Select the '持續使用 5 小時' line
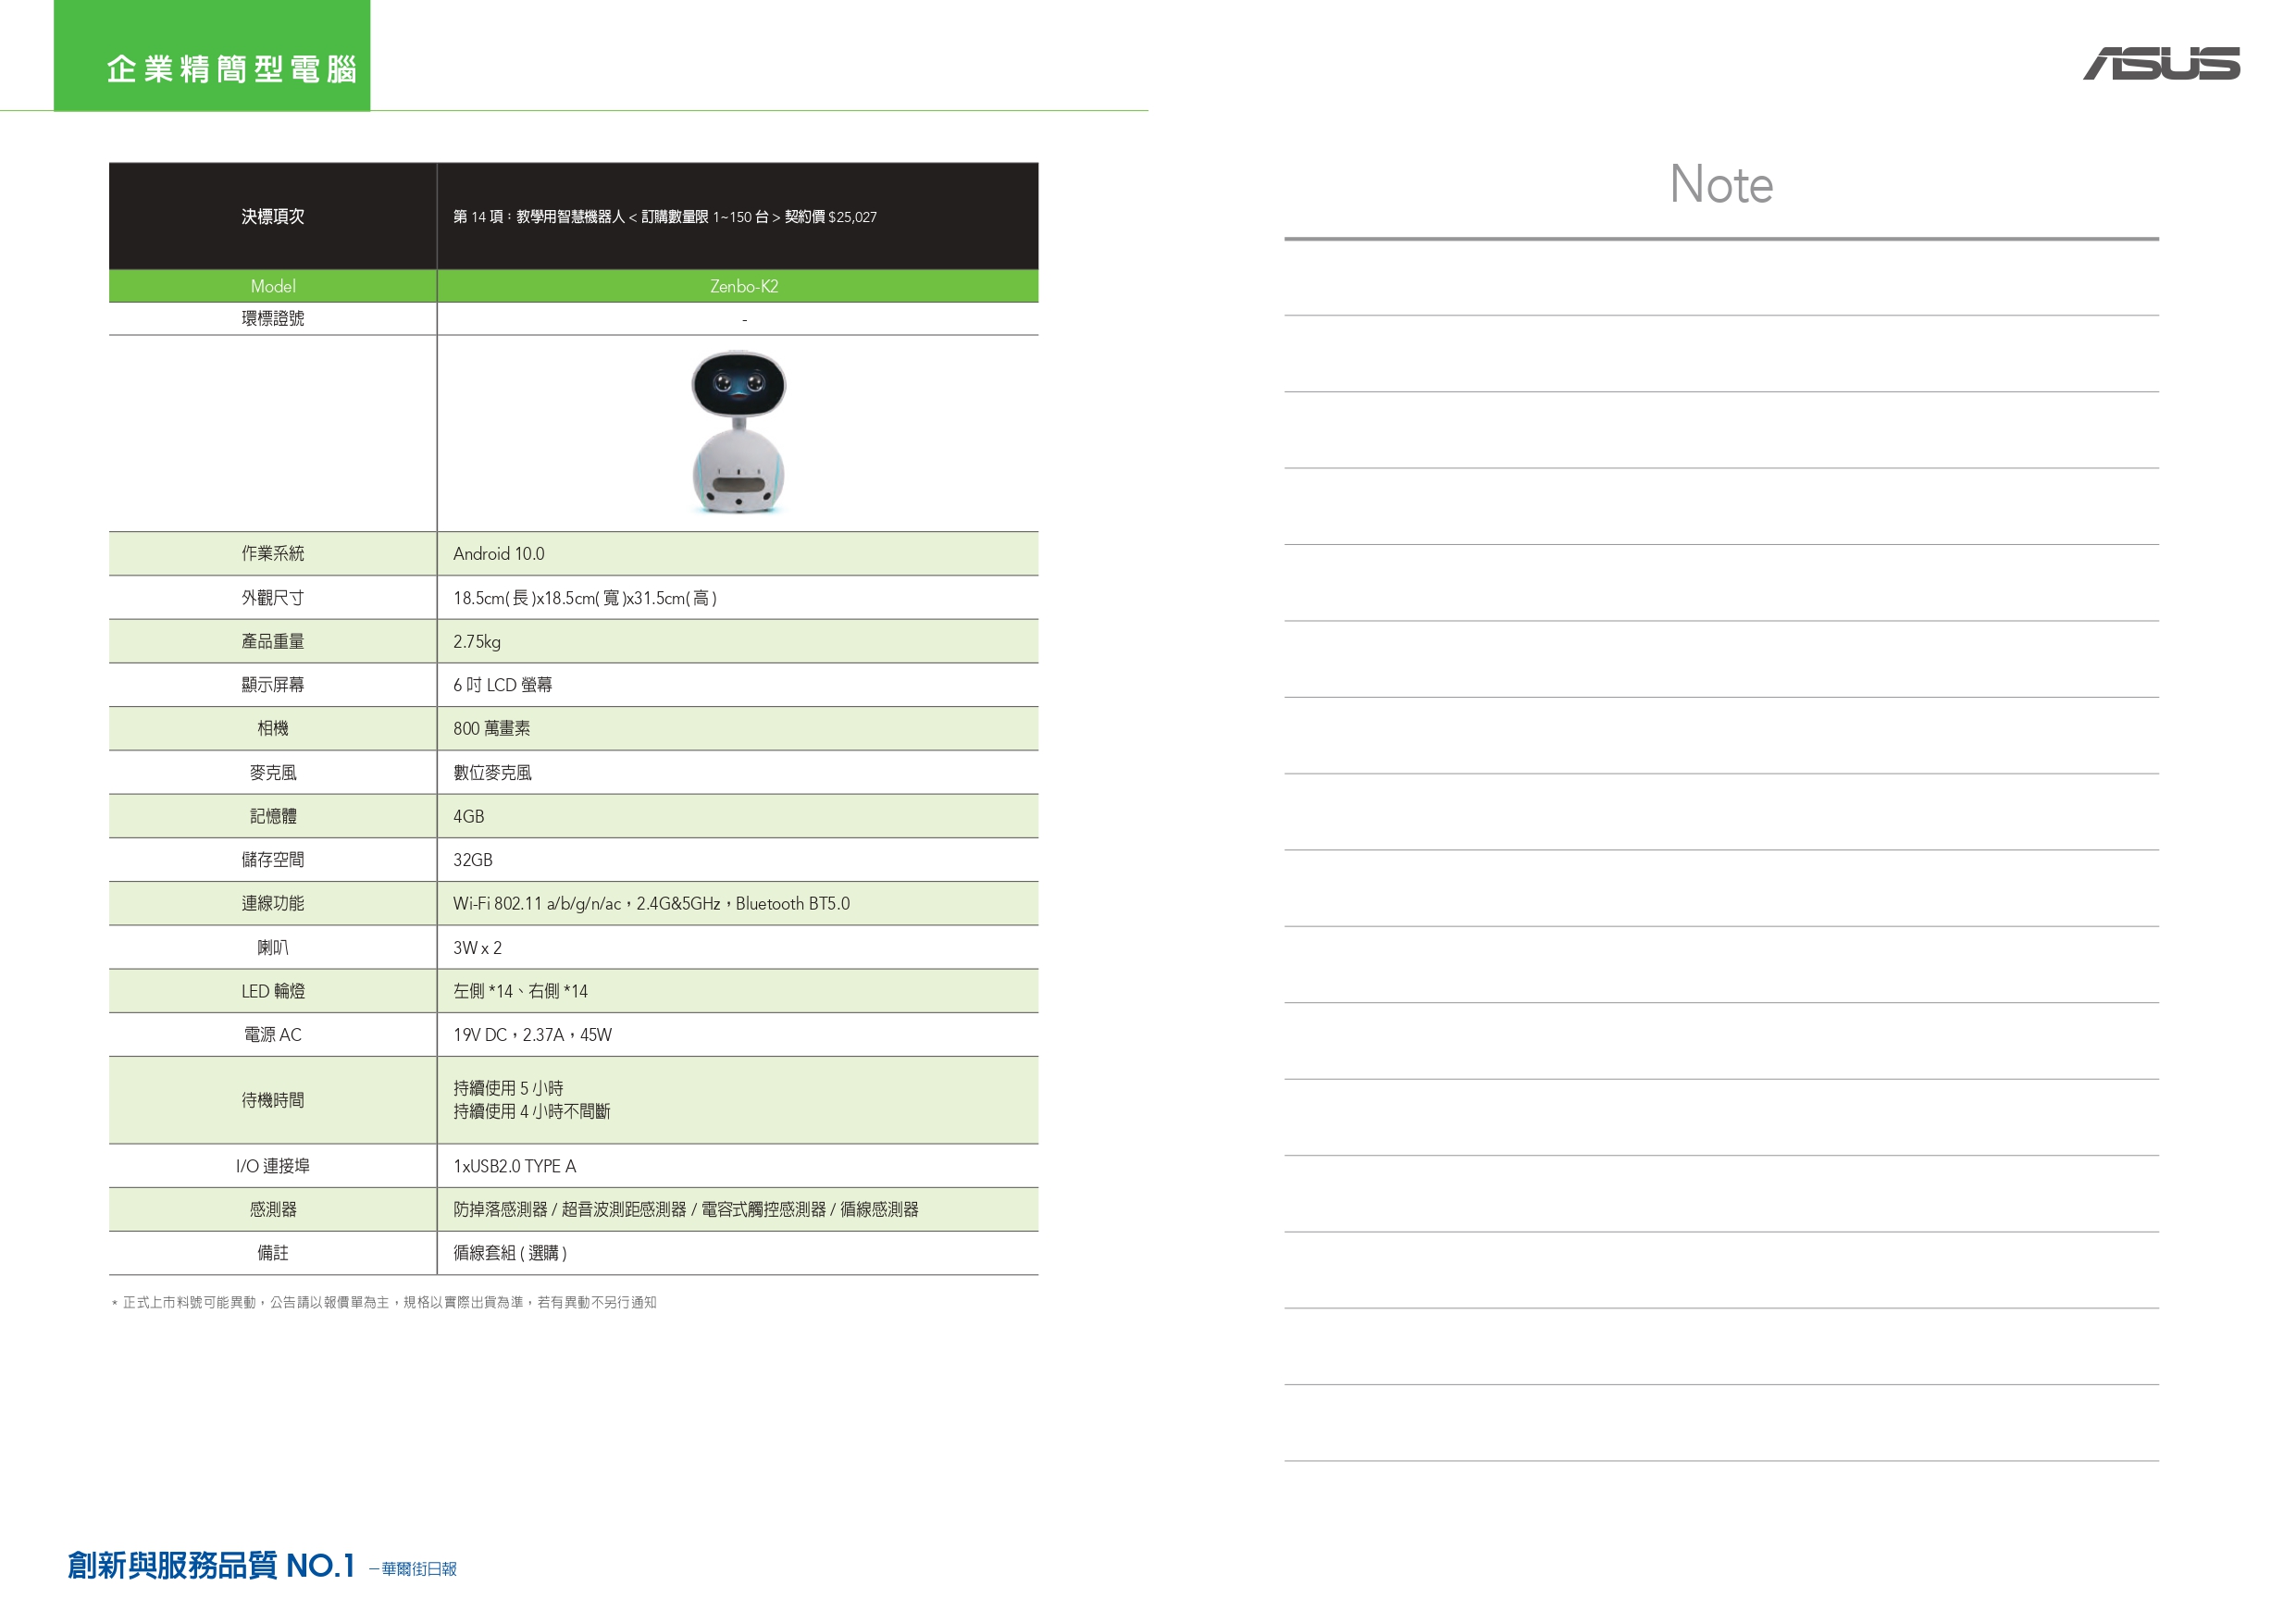The image size is (2296, 1623). (508, 1088)
